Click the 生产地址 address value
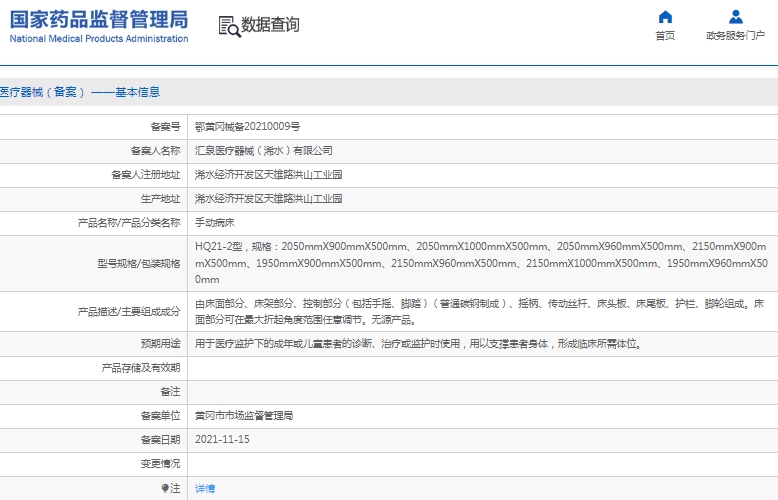 point(268,199)
